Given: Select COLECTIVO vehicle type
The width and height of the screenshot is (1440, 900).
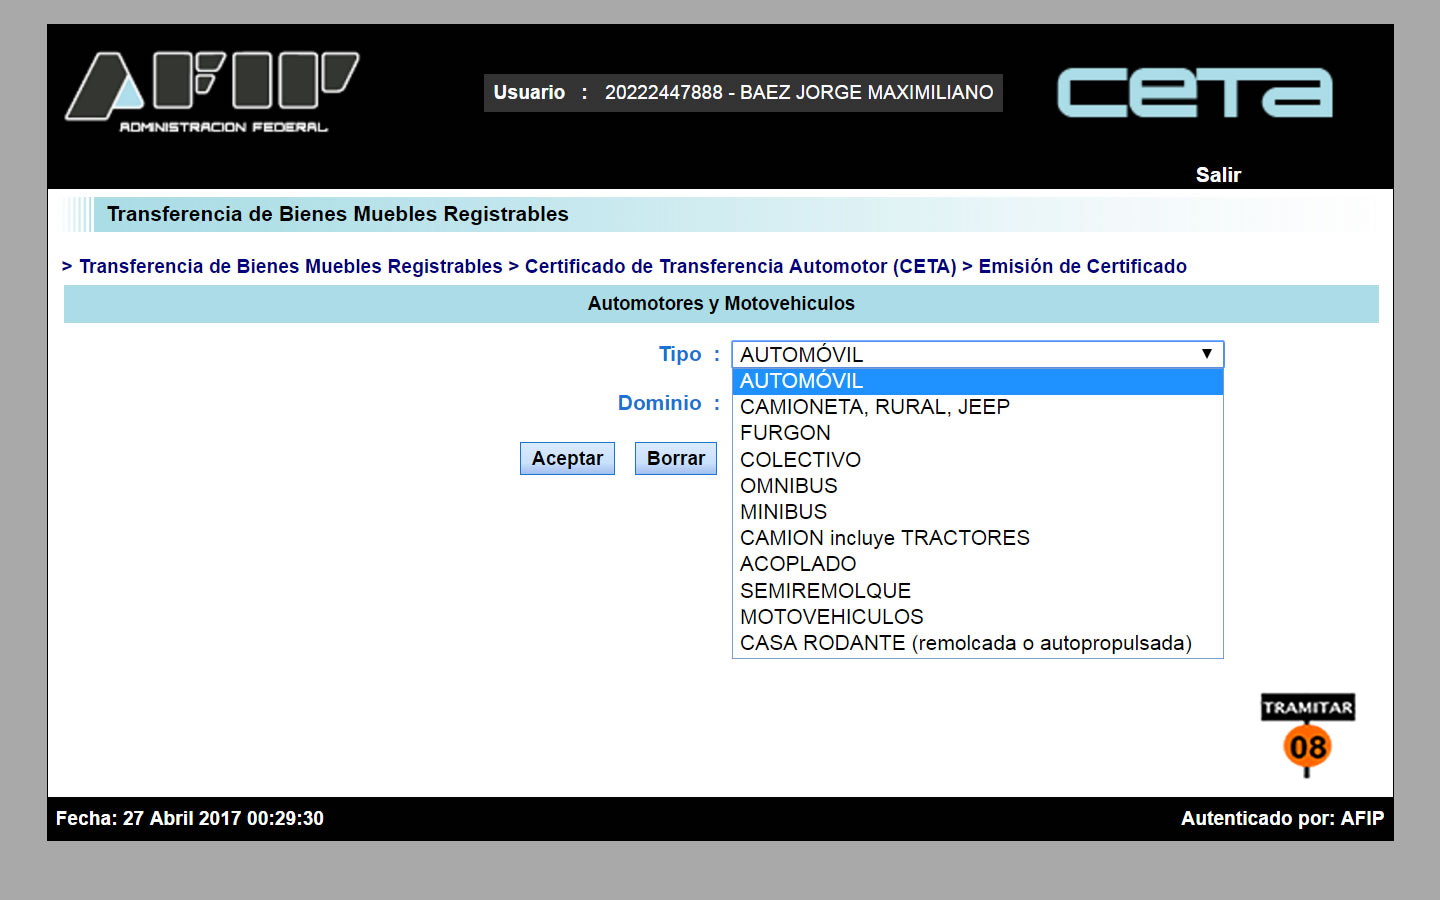Looking at the screenshot, I should (x=978, y=460).
